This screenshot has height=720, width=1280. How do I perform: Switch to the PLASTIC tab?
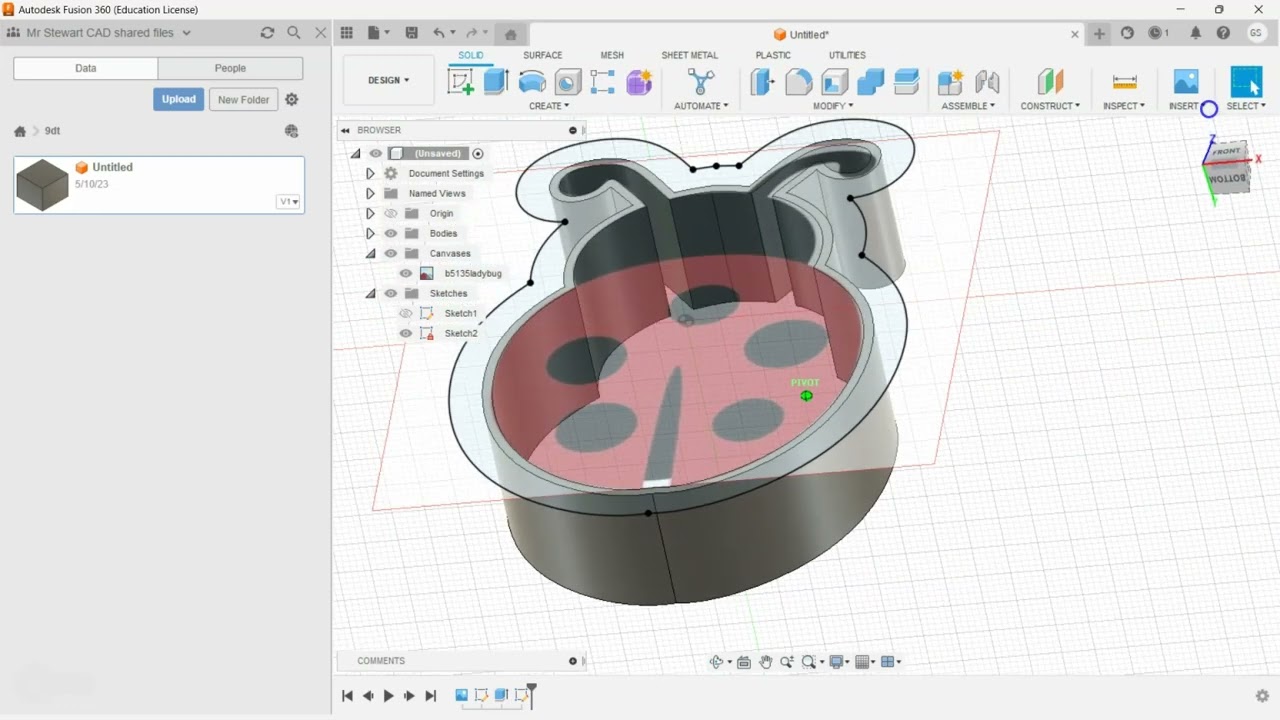click(x=773, y=55)
